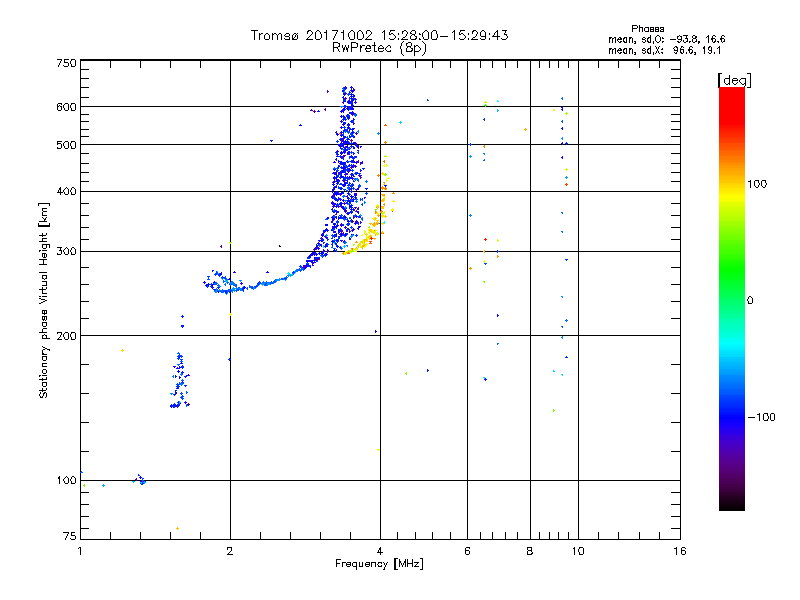Click the x-axis tick label '16'
The image size is (800, 600).
(680, 551)
